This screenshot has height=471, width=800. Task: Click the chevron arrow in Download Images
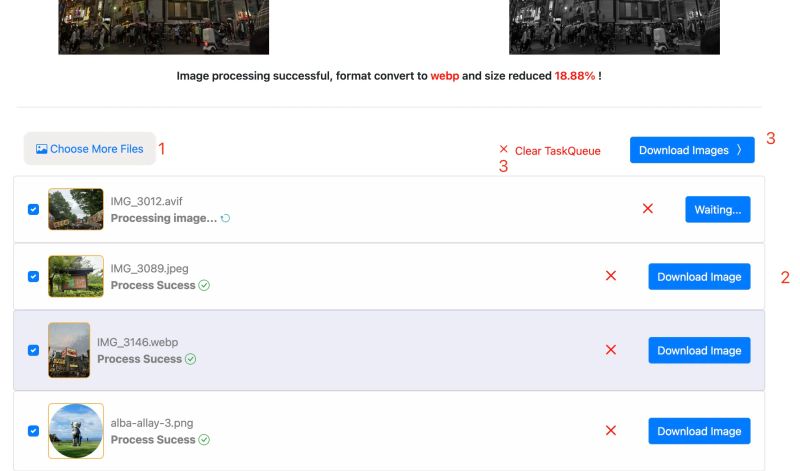(x=739, y=150)
